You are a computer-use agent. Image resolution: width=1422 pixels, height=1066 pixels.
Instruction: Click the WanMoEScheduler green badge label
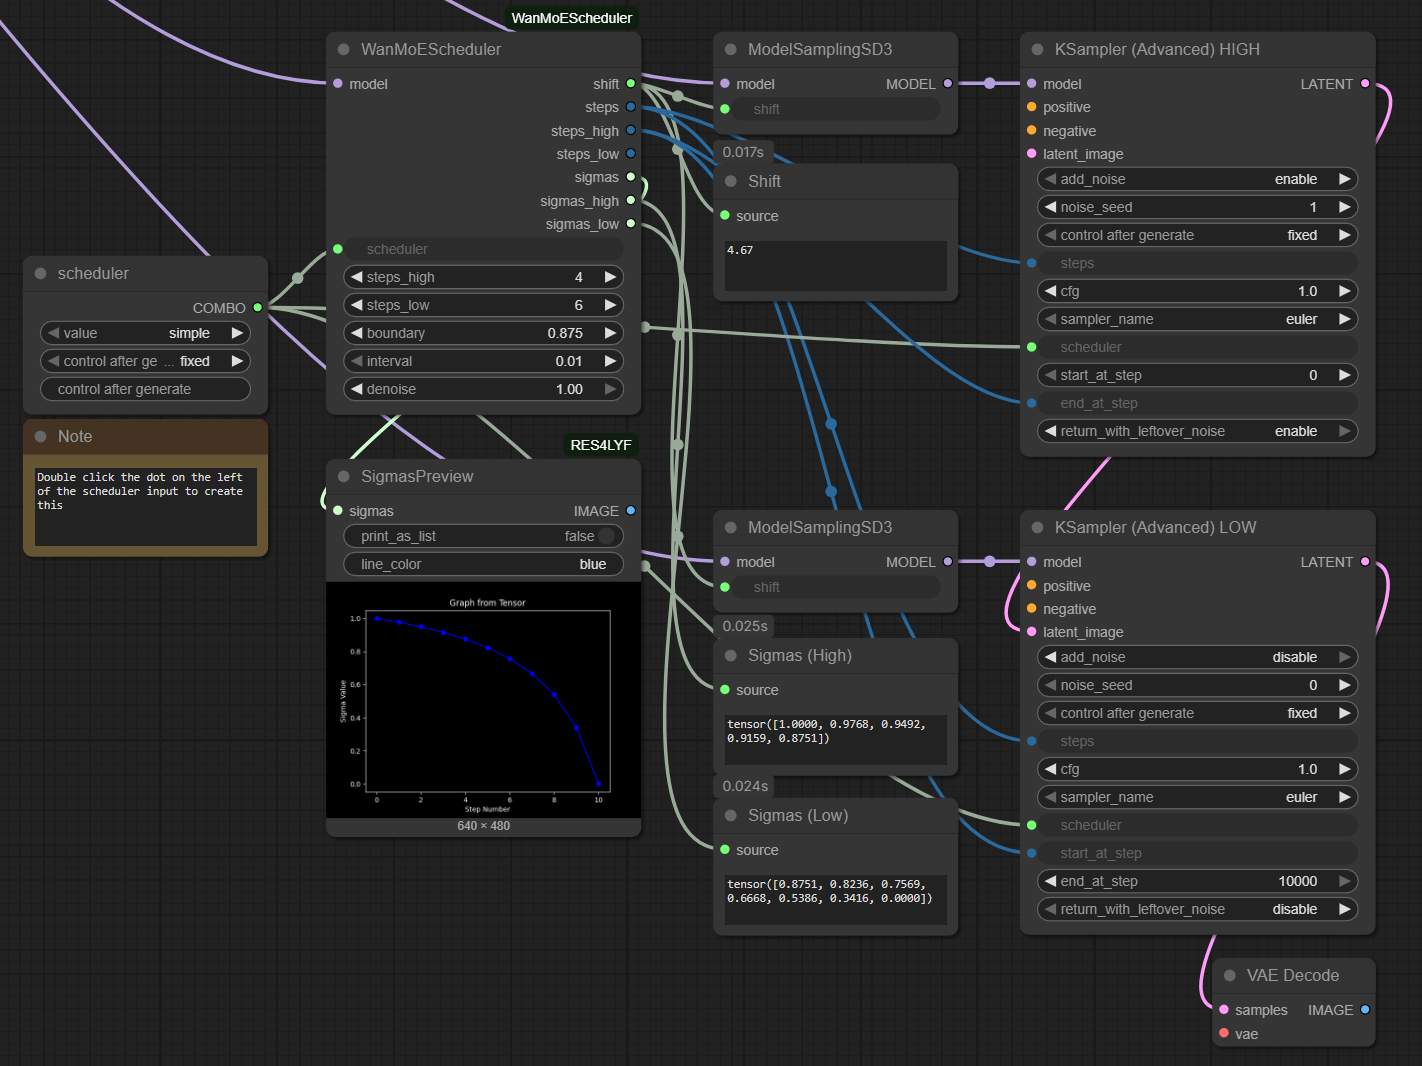click(x=572, y=18)
